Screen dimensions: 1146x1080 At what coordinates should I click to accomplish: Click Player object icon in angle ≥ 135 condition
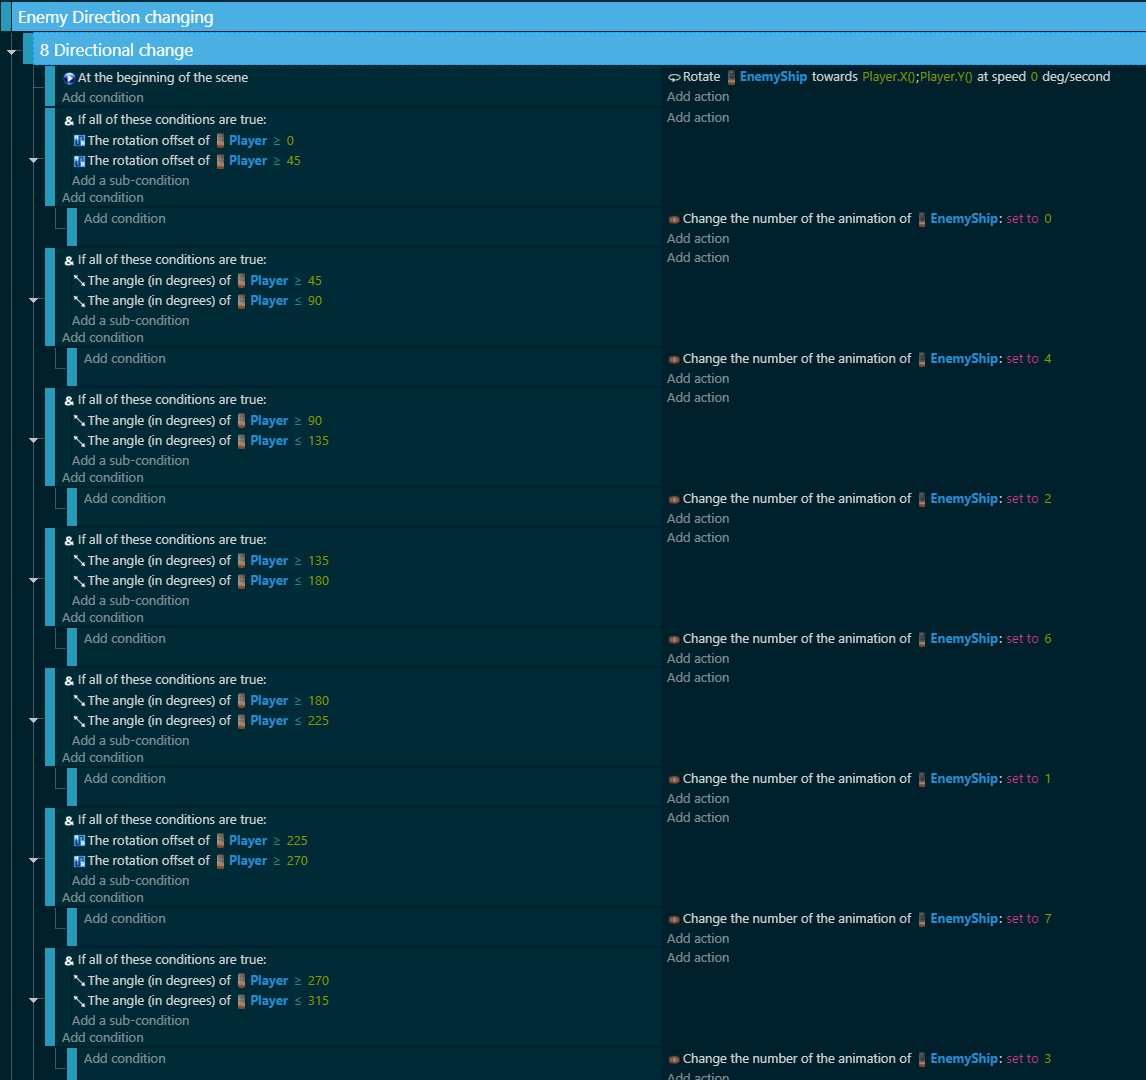[241, 561]
